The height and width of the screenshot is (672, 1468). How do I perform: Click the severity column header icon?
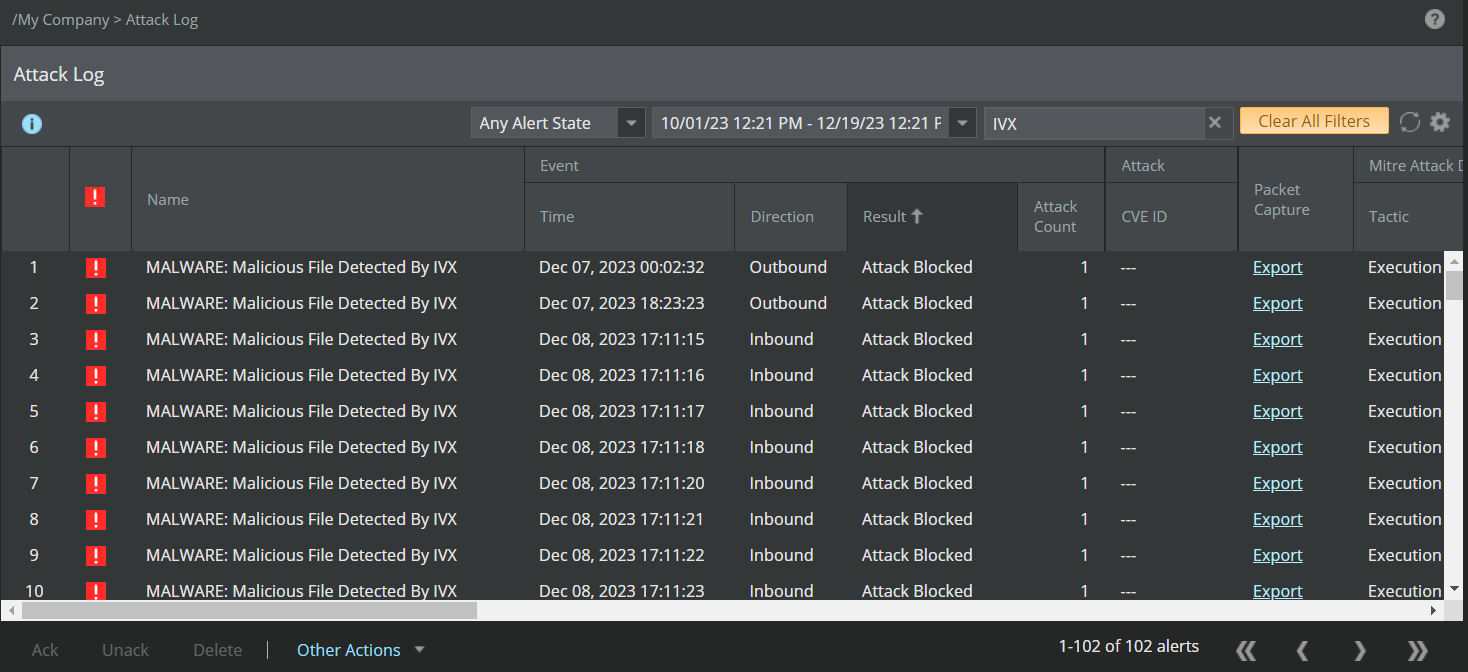coord(95,198)
